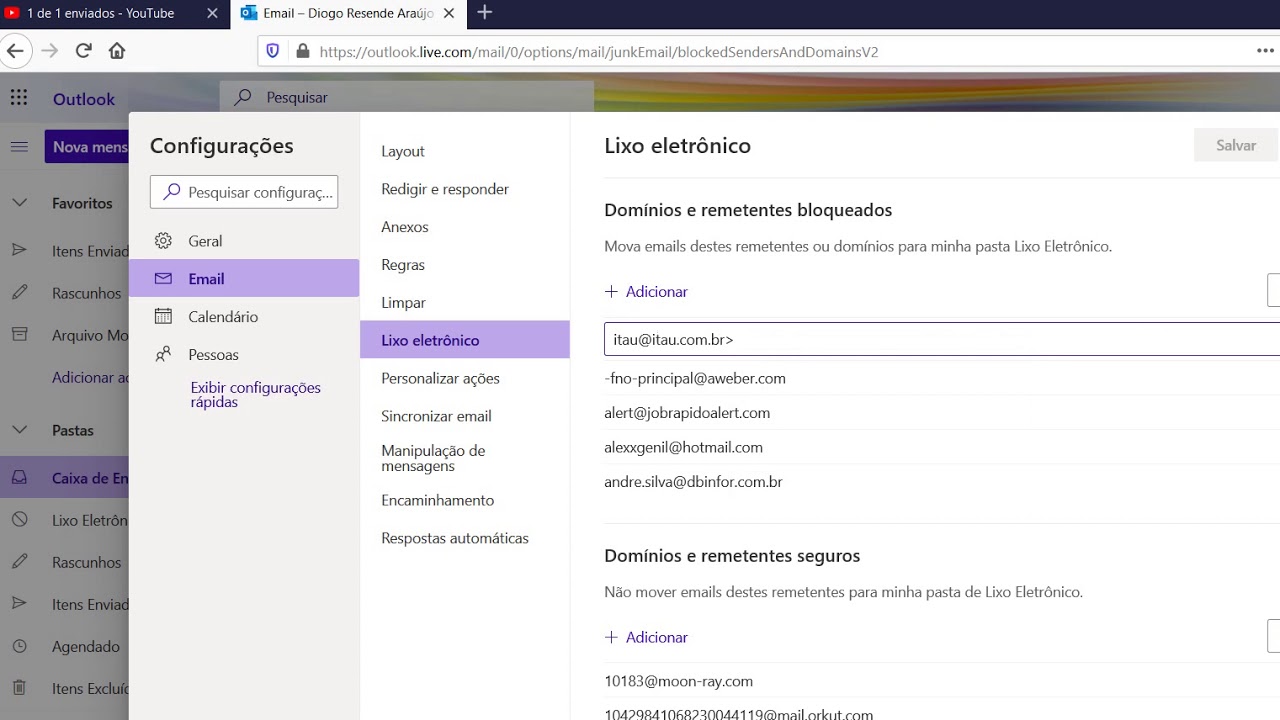Screen dimensions: 1280x720
Task: Click the Rascunhos pencil icon in Favoritos
Action: (x=19, y=293)
